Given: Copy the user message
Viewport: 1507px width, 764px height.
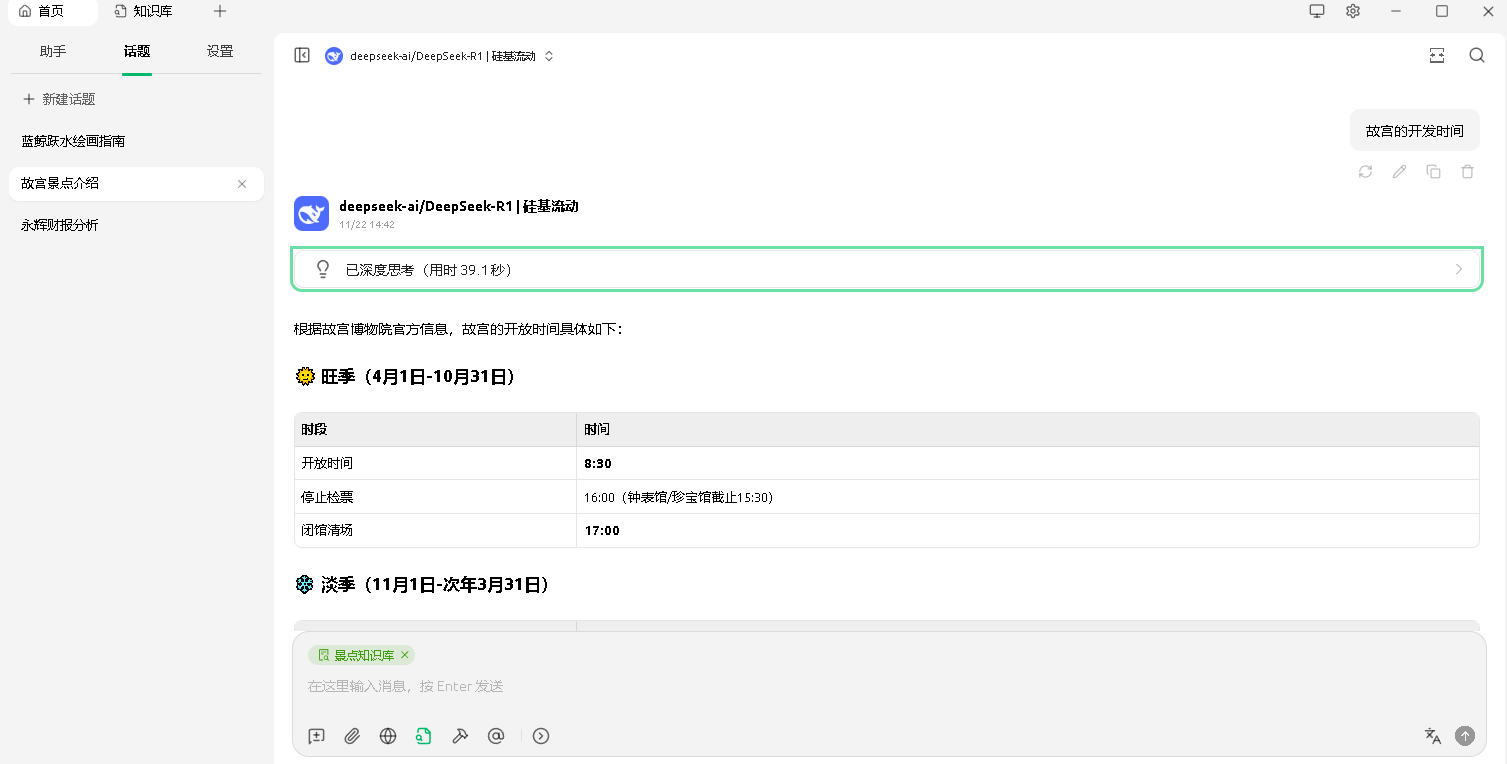Looking at the screenshot, I should (1433, 172).
